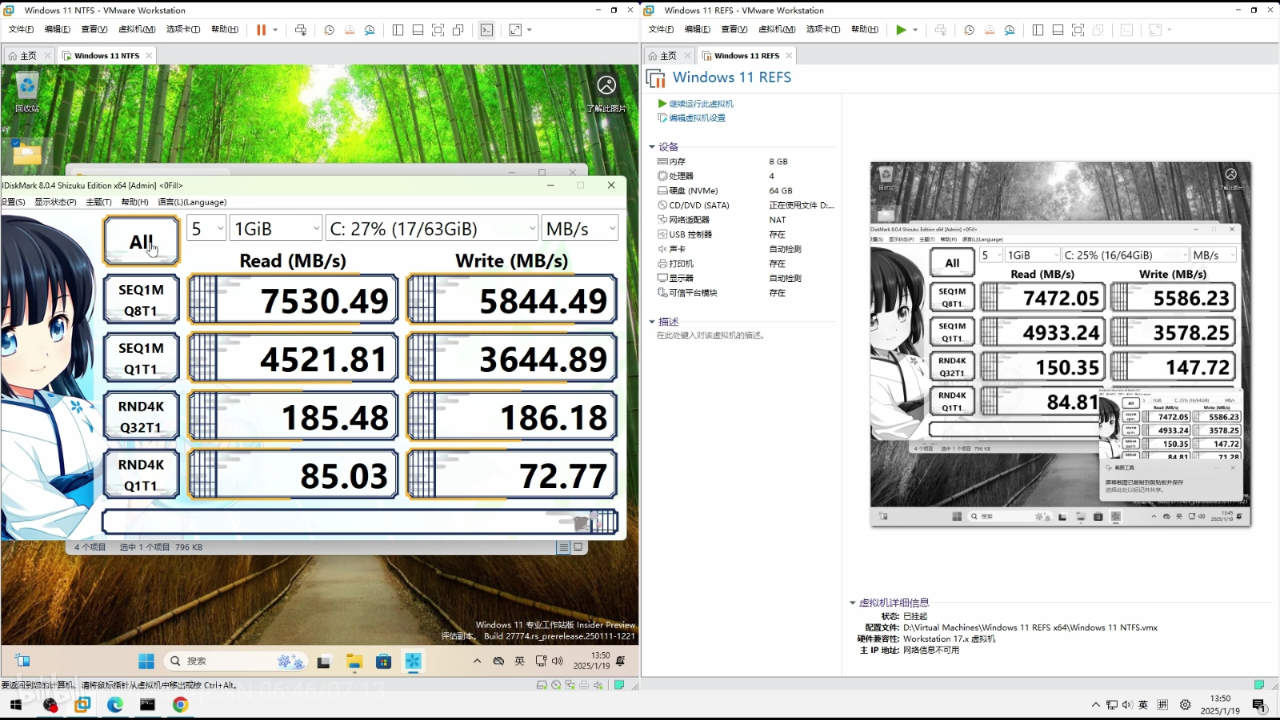
Task: Open the drive dropdown showing C: 27%
Action: pos(432,229)
